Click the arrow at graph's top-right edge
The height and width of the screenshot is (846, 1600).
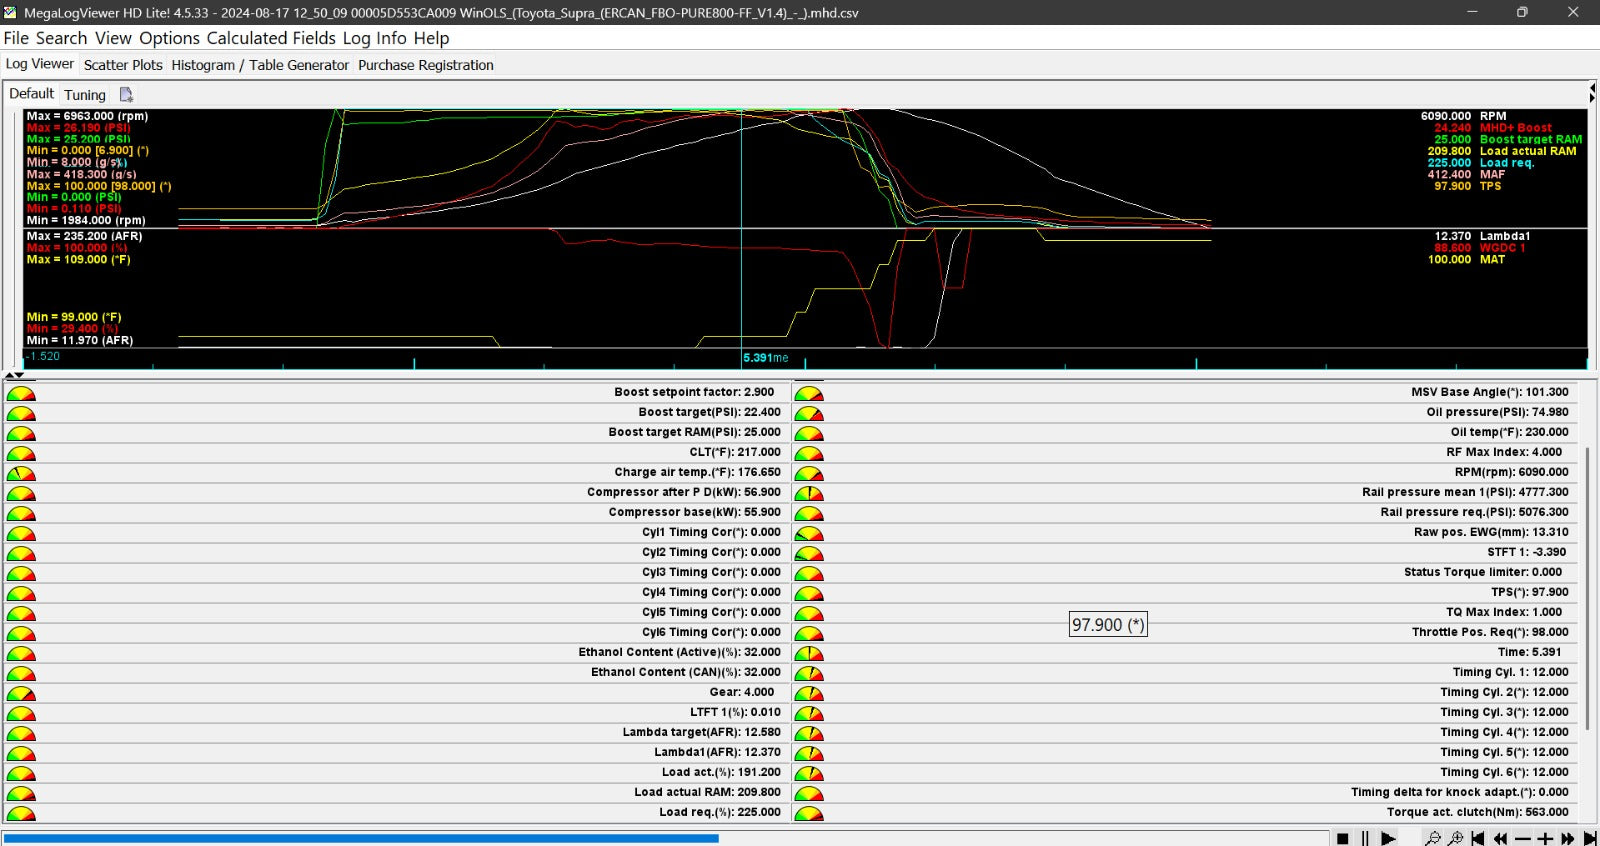1592,93
